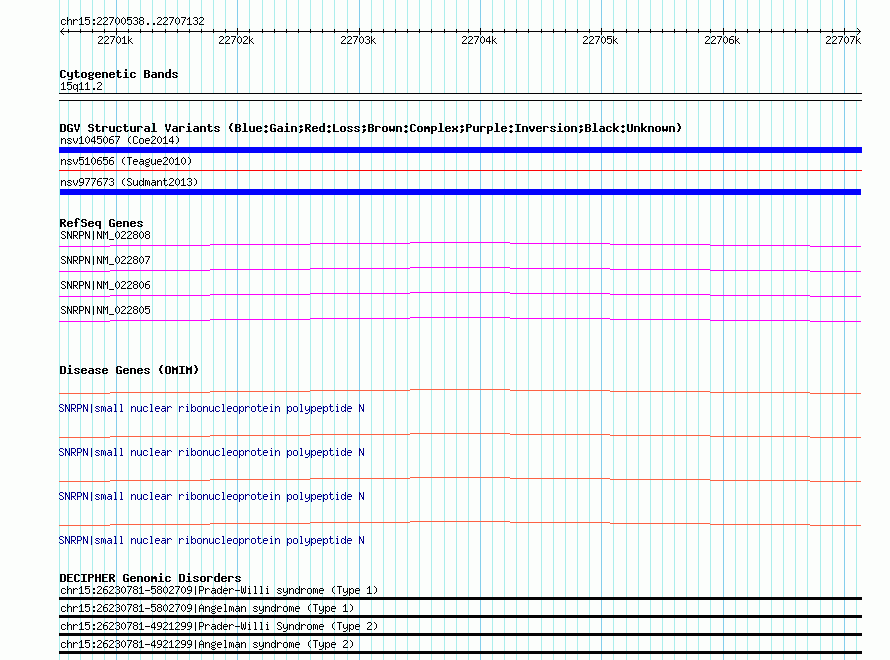Click Prader-Willi syndrome (Type 1) entry
Image resolution: width=890 pixels, height=660 pixels.
pyautogui.click(x=219, y=590)
